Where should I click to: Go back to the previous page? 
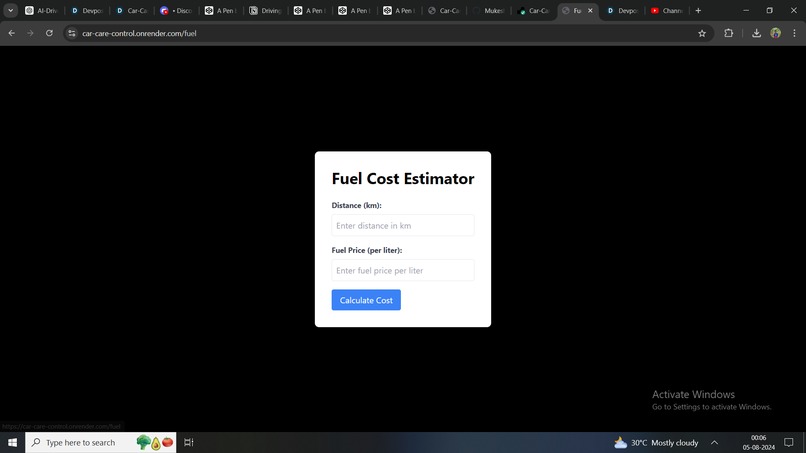click(11, 33)
